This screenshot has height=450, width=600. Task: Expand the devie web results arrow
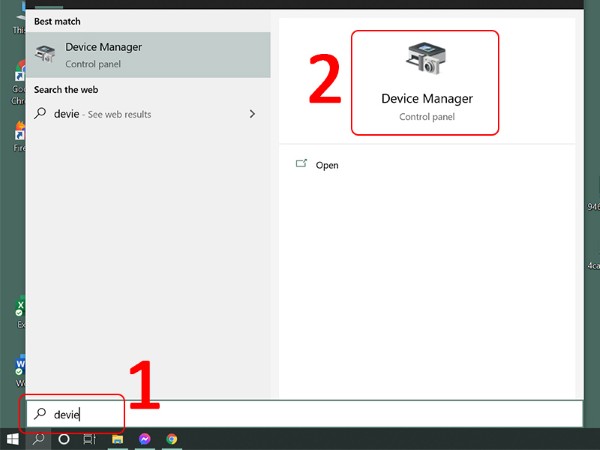coord(252,114)
